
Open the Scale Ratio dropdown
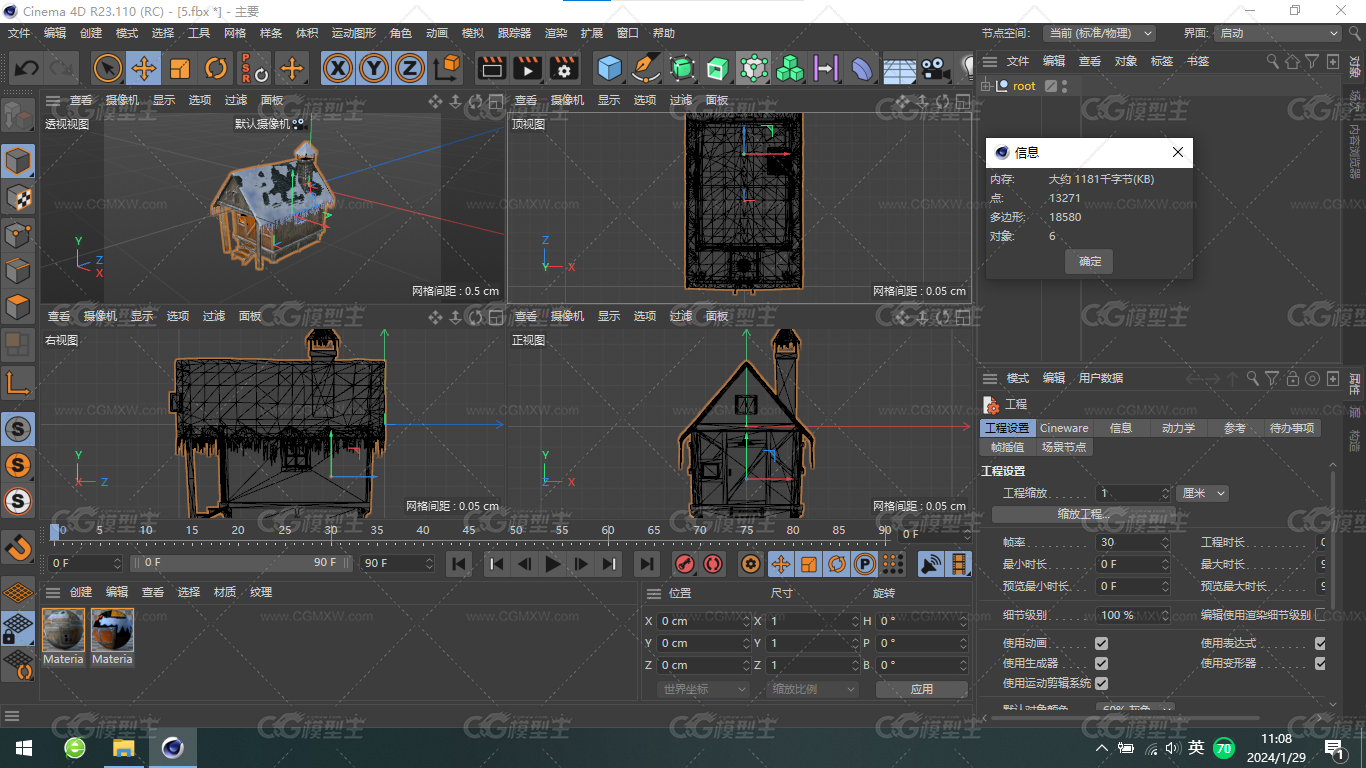[x=814, y=689]
